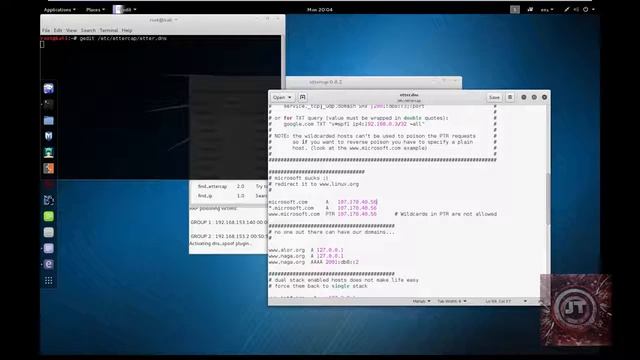This screenshot has height=360, width=640.
Task: Open the INS mode dropdown arrow in status bar
Action: [x=525, y=301]
